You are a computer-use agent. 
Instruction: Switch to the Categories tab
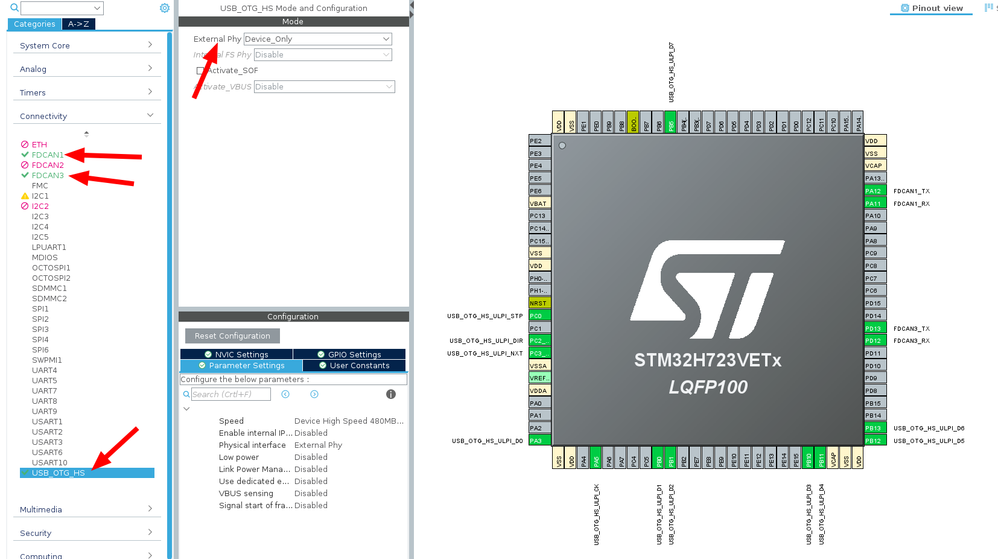[x=34, y=24]
